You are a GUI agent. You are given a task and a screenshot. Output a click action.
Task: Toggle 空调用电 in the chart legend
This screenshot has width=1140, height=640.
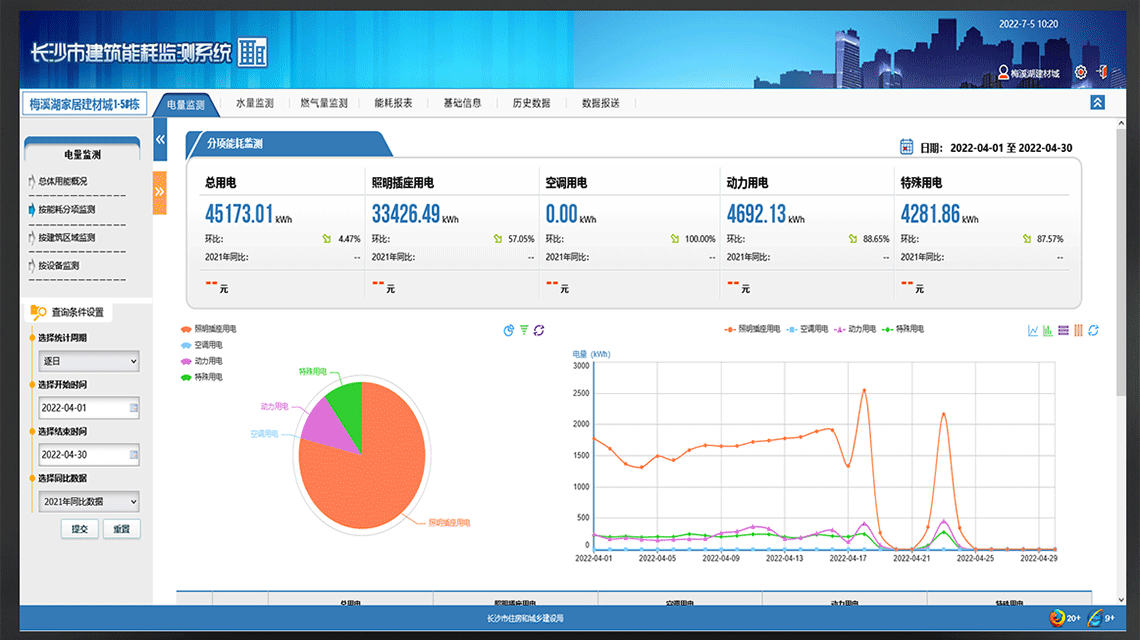[808, 330]
